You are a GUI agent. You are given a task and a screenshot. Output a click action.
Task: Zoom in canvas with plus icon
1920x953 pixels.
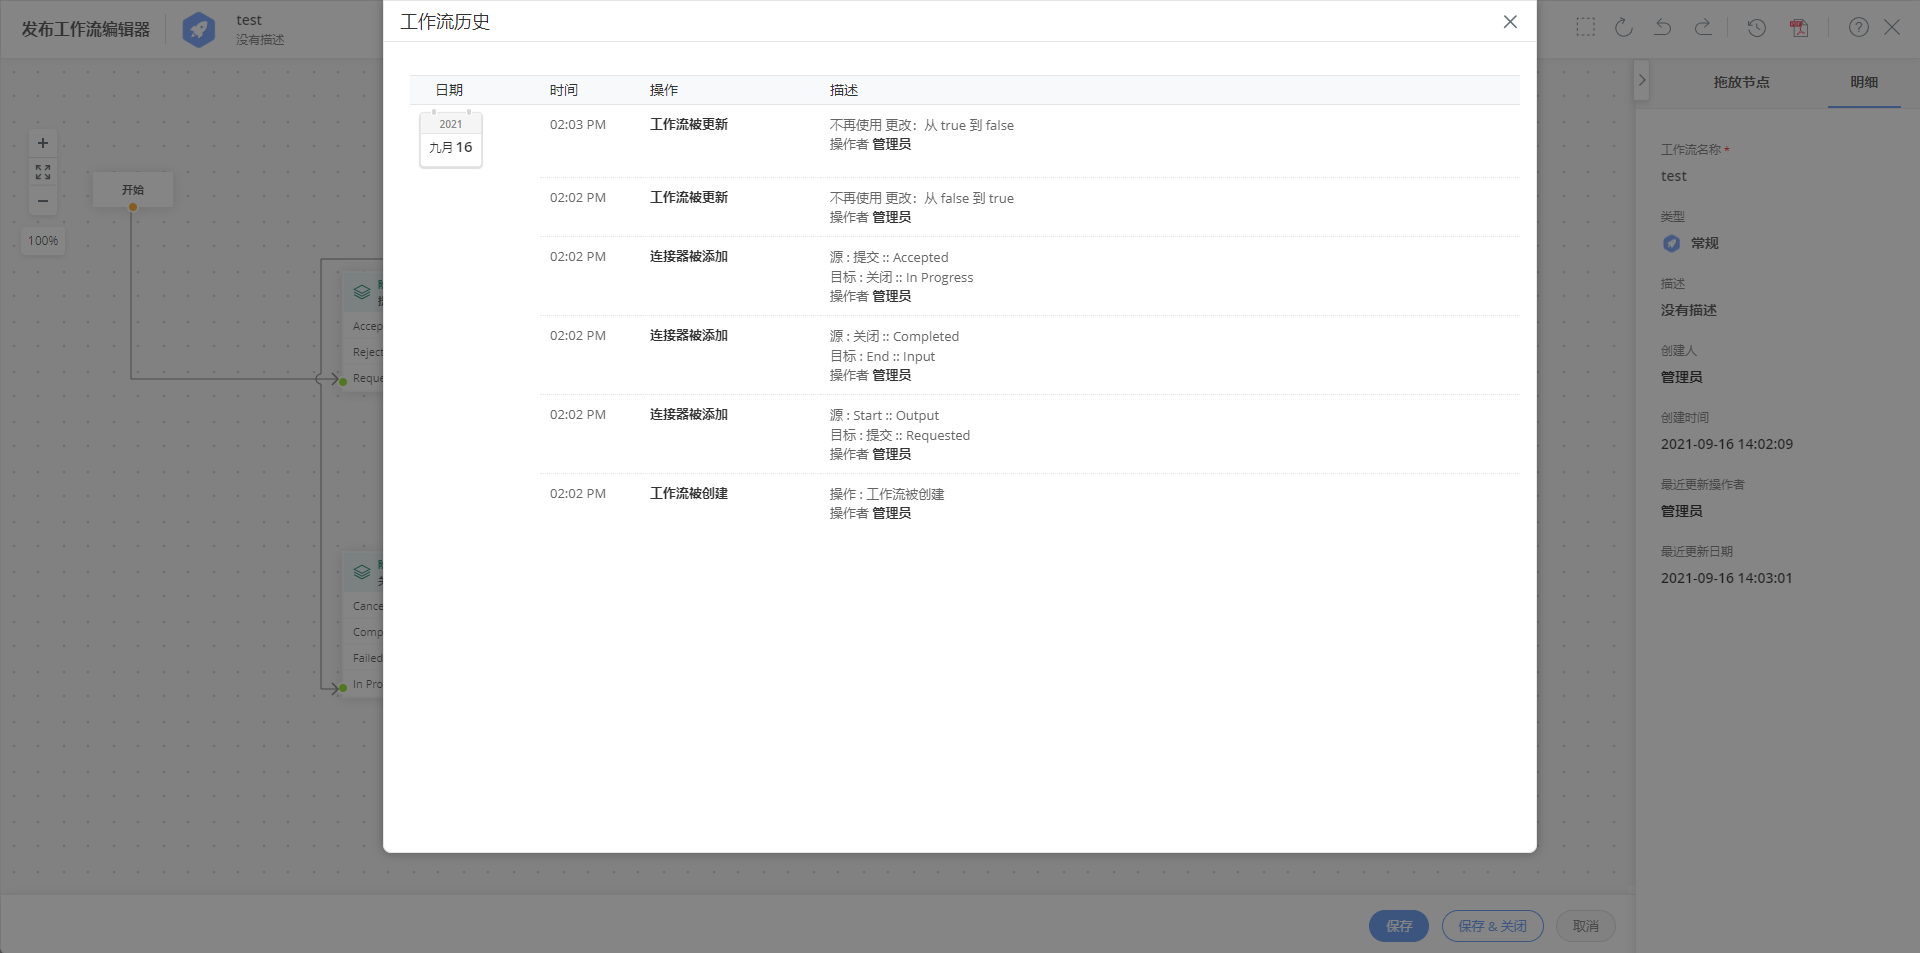tap(43, 143)
